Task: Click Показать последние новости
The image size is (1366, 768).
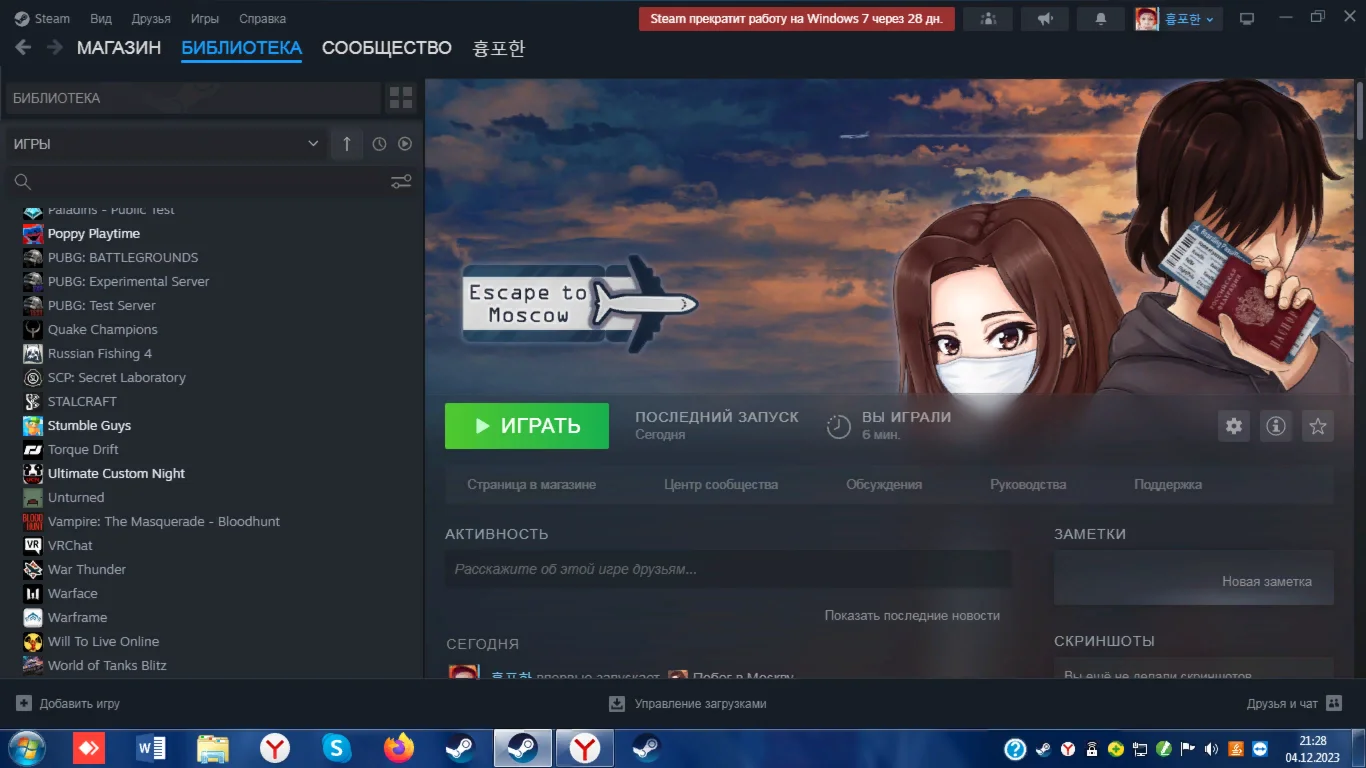Action: 912,615
